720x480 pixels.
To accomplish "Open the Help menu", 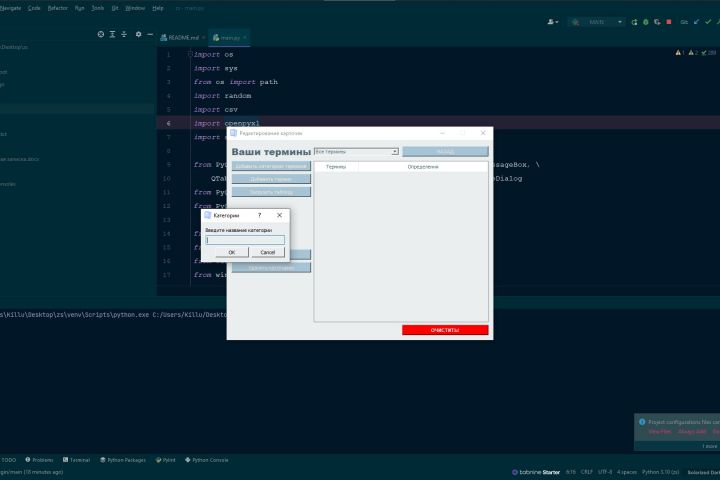I will [158, 8].
